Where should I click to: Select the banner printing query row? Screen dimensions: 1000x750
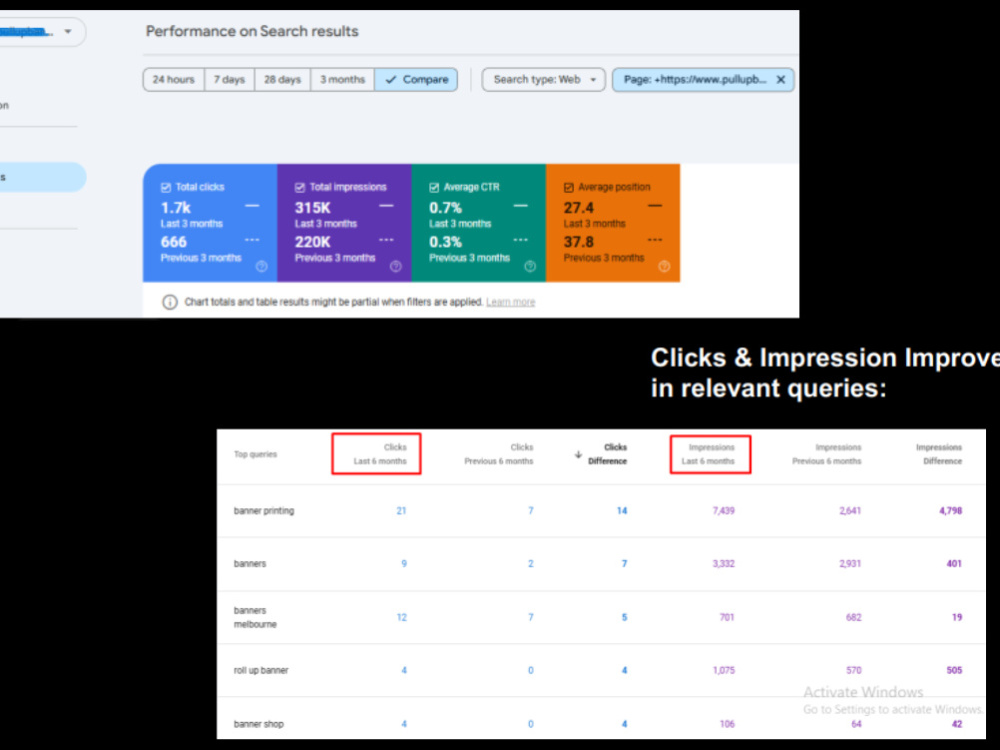coord(601,511)
